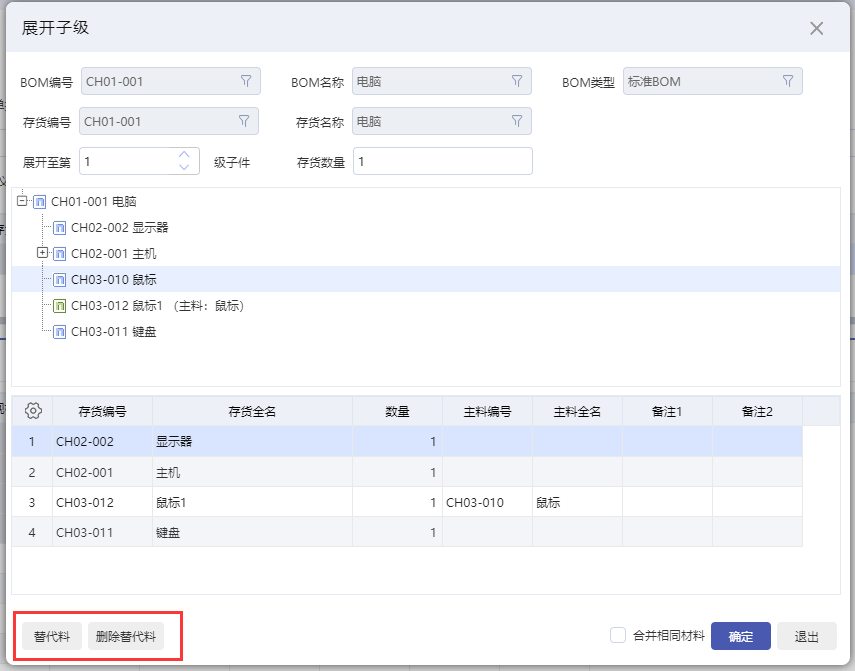Click the blue item icon beside CH03-010 鼠标
Screen dimensions: 855x671
58,279
